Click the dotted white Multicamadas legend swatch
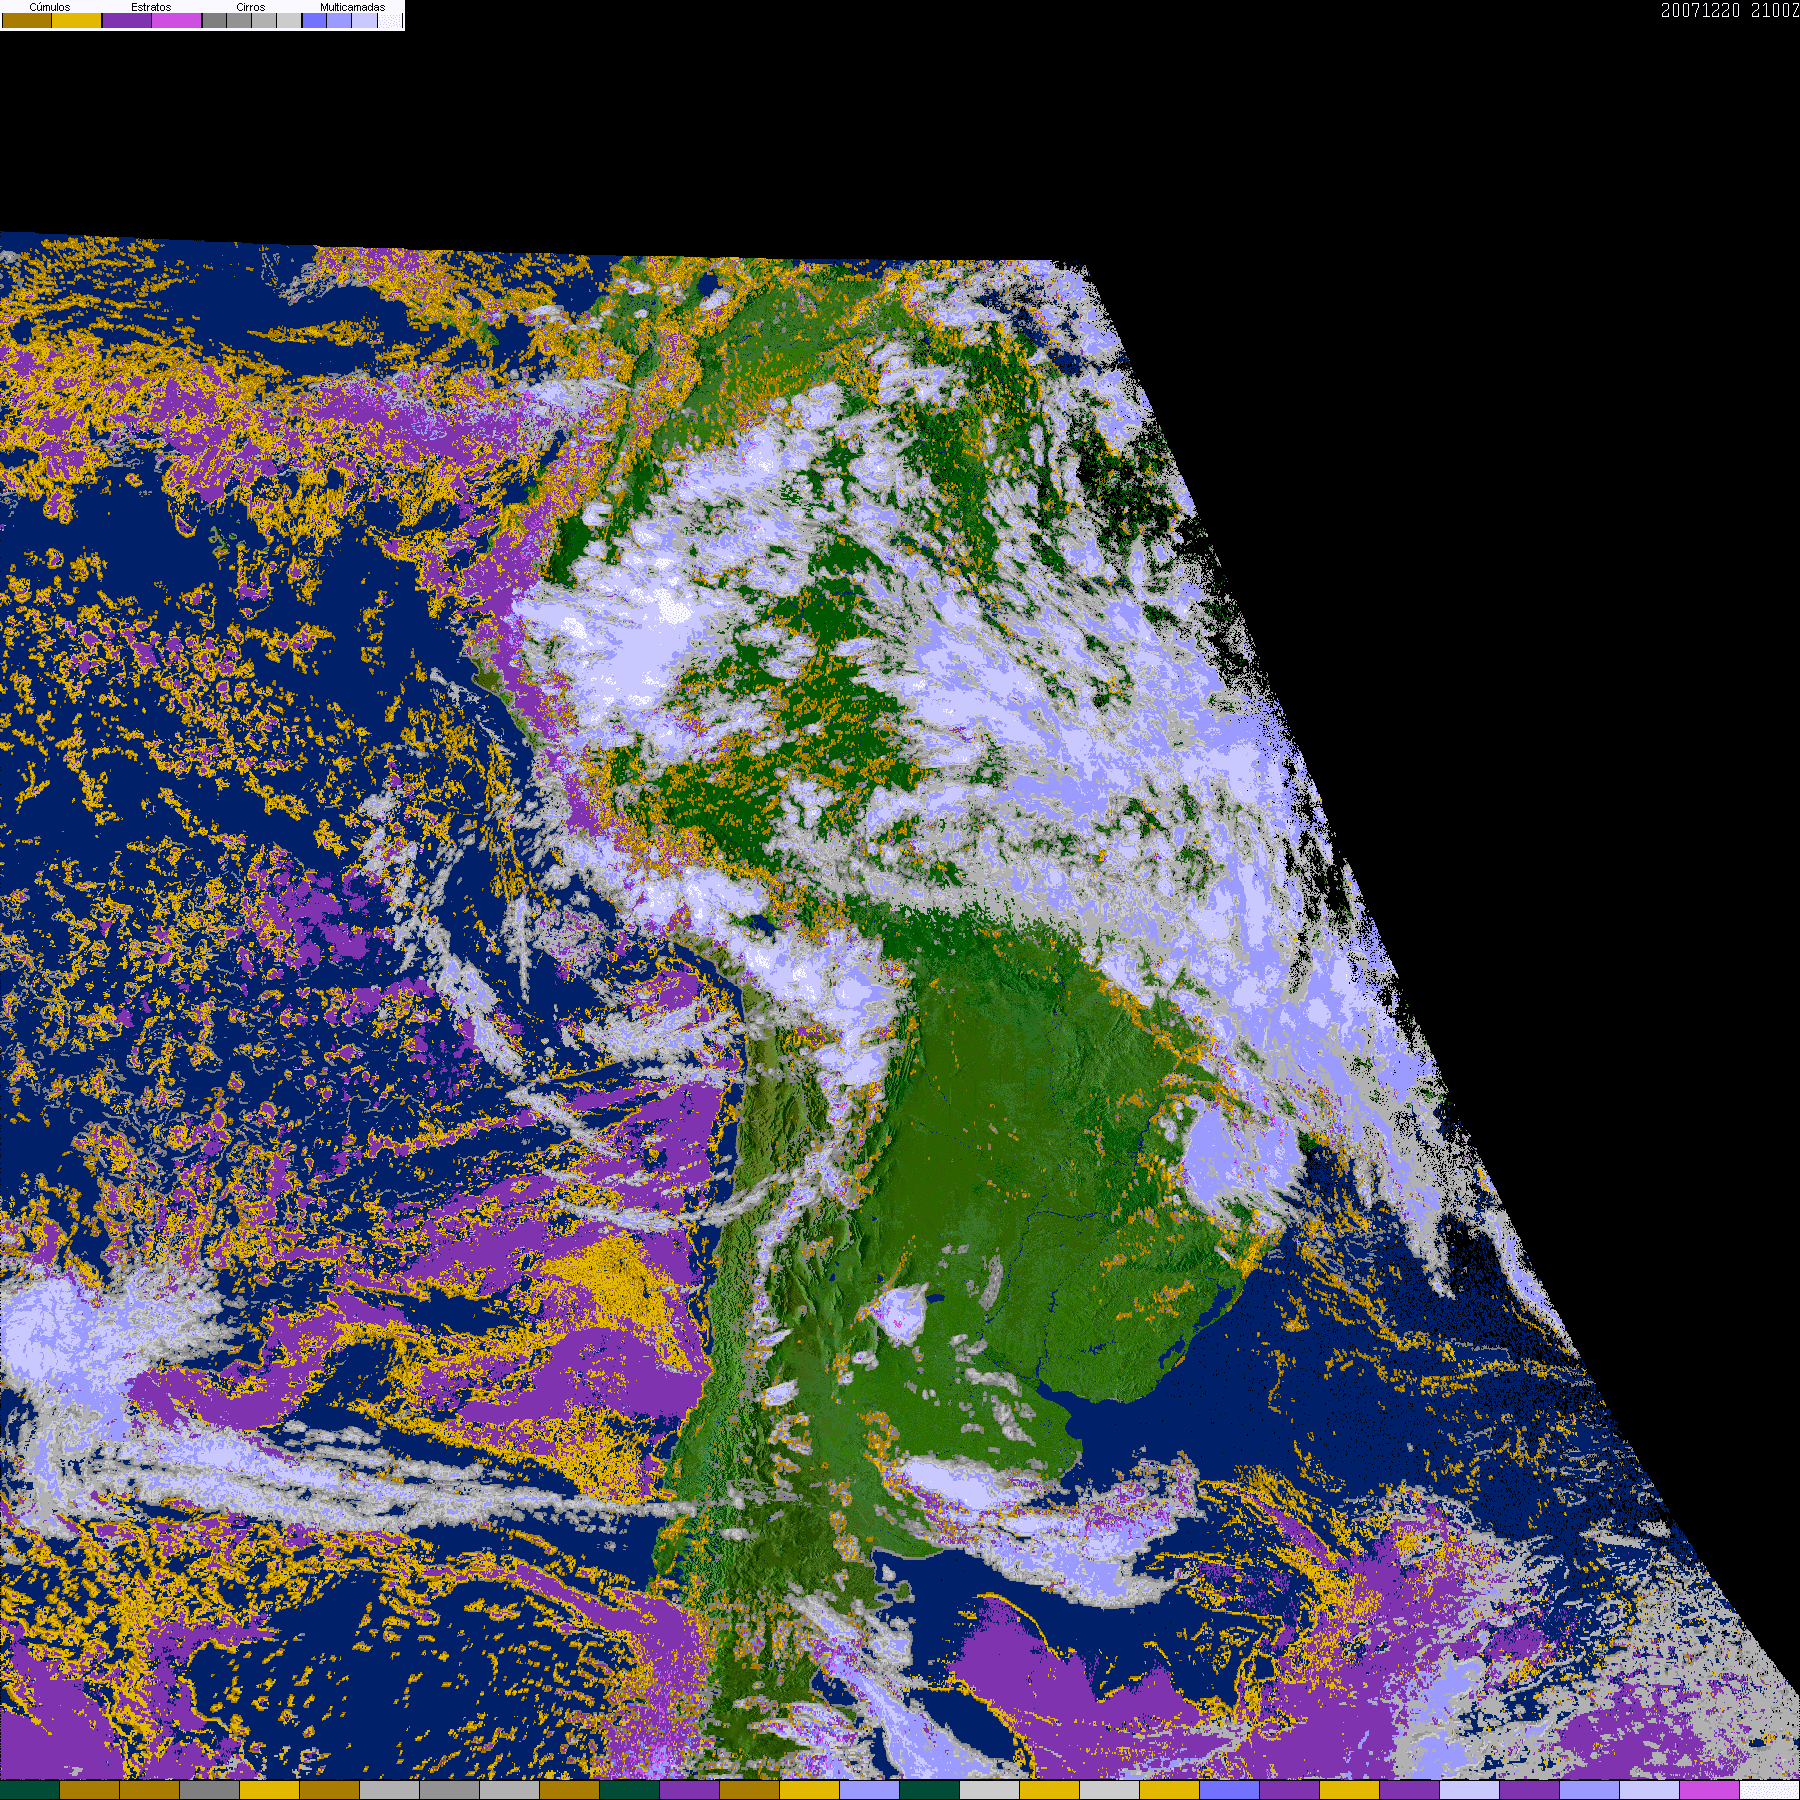Viewport: 1800px width, 1800px height. pyautogui.click(x=390, y=20)
